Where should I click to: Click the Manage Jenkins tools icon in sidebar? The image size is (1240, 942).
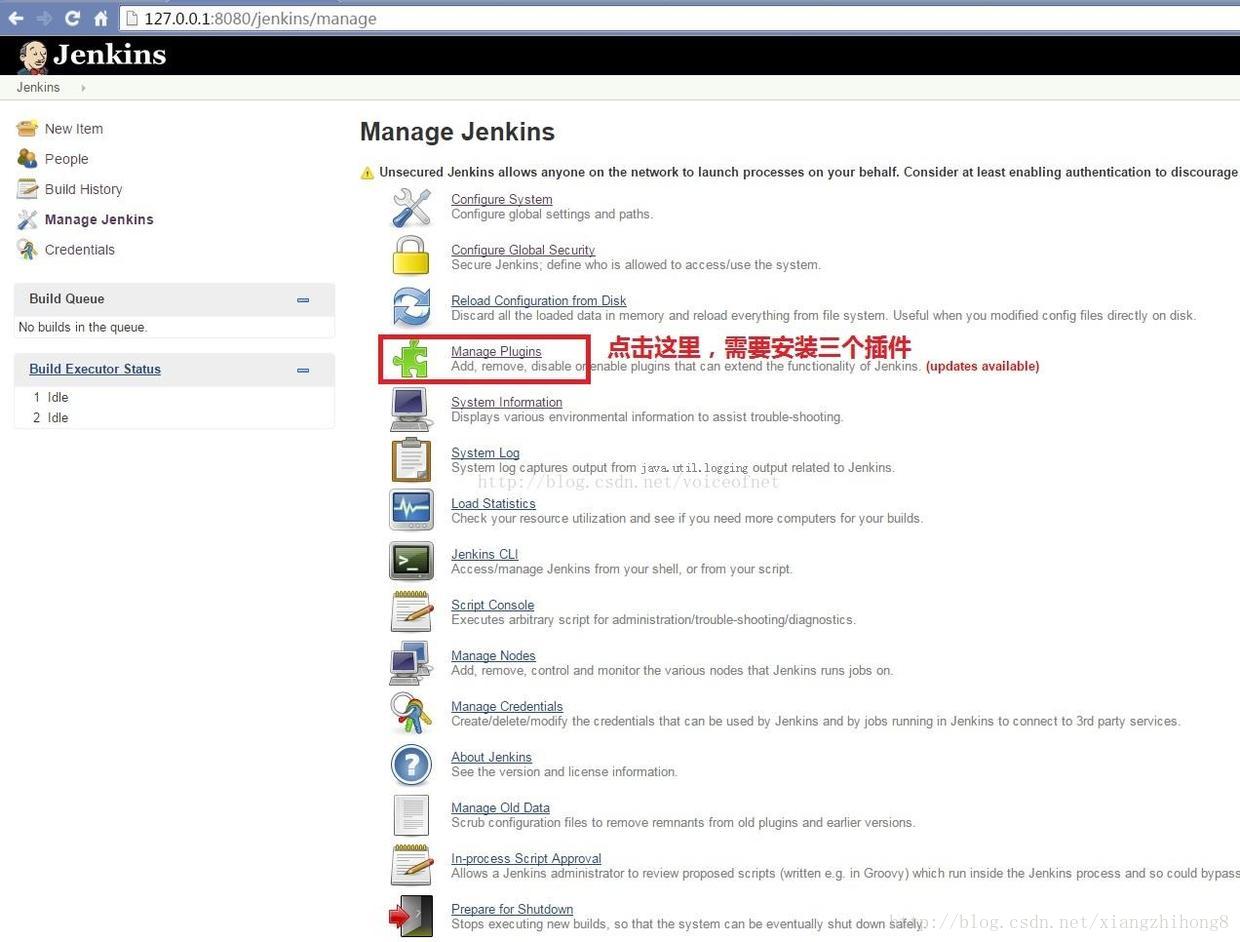[x=27, y=219]
